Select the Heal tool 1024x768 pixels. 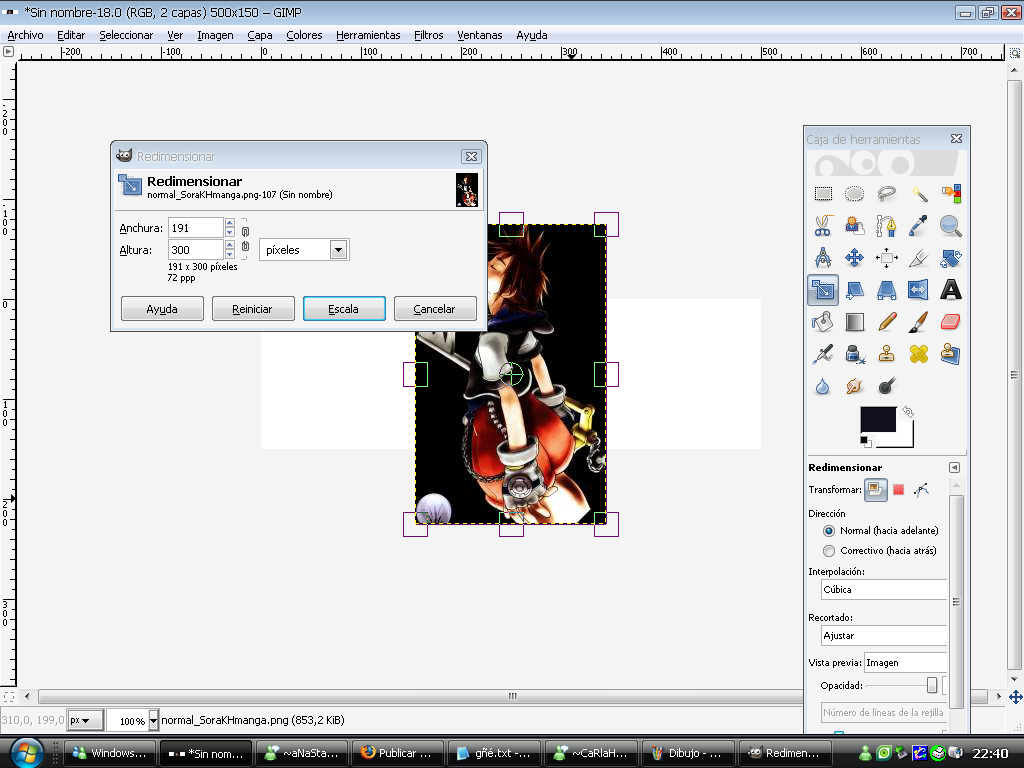click(x=919, y=354)
